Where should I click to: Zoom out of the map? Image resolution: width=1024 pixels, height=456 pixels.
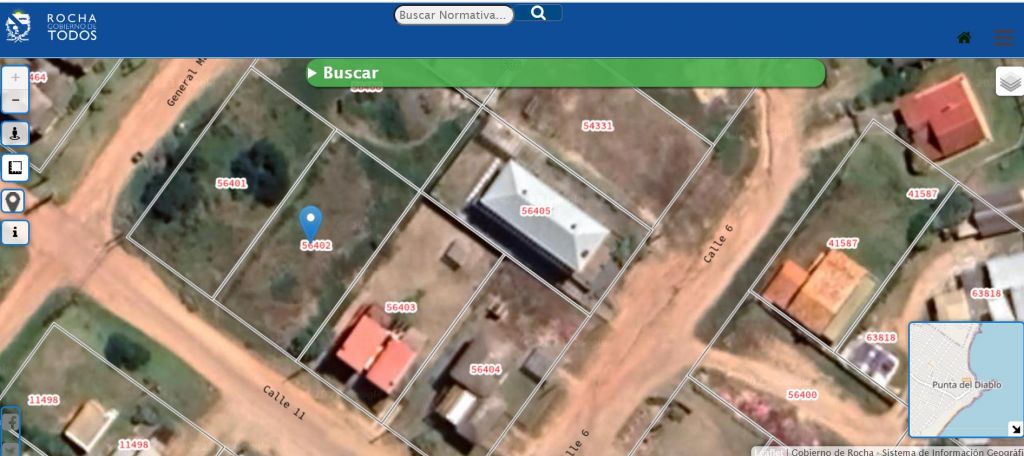click(15, 101)
